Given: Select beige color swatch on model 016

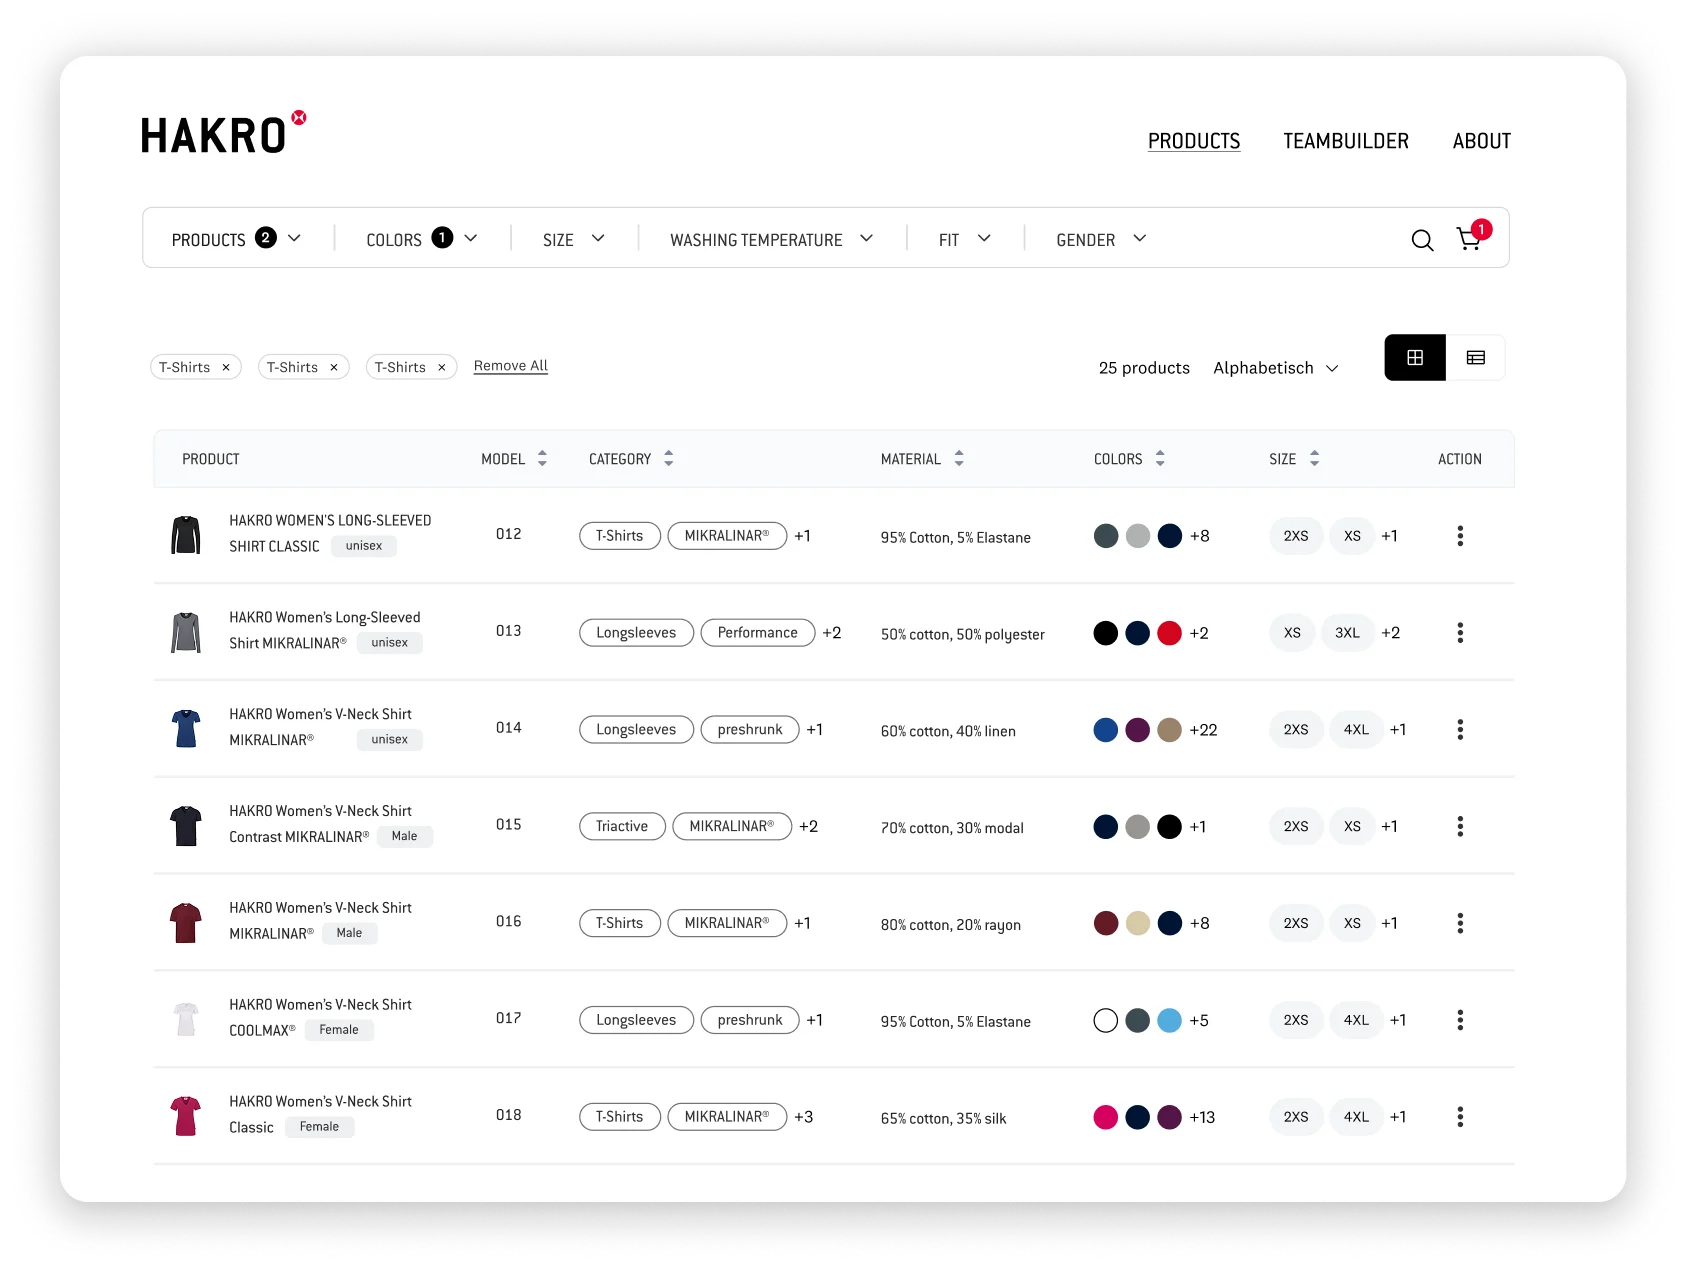Looking at the screenshot, I should coord(1138,923).
